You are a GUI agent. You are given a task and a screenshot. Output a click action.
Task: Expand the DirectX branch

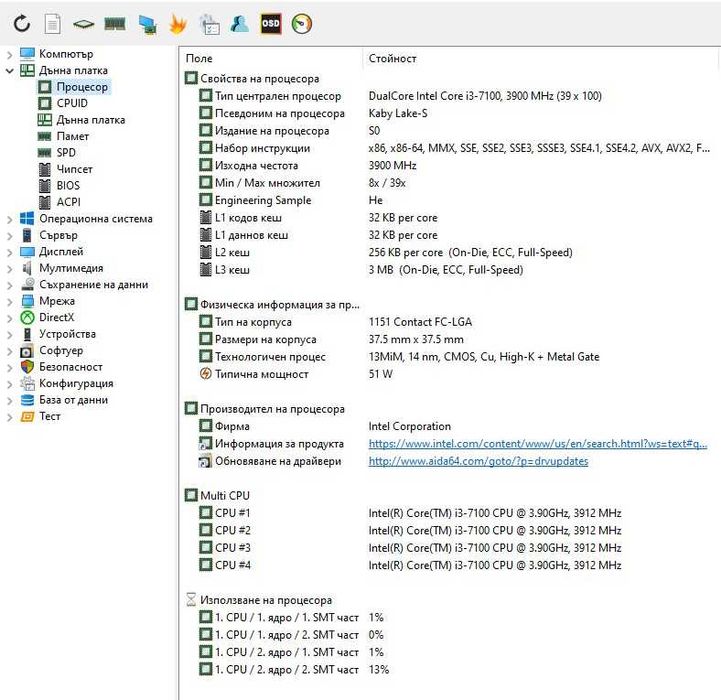[9, 318]
